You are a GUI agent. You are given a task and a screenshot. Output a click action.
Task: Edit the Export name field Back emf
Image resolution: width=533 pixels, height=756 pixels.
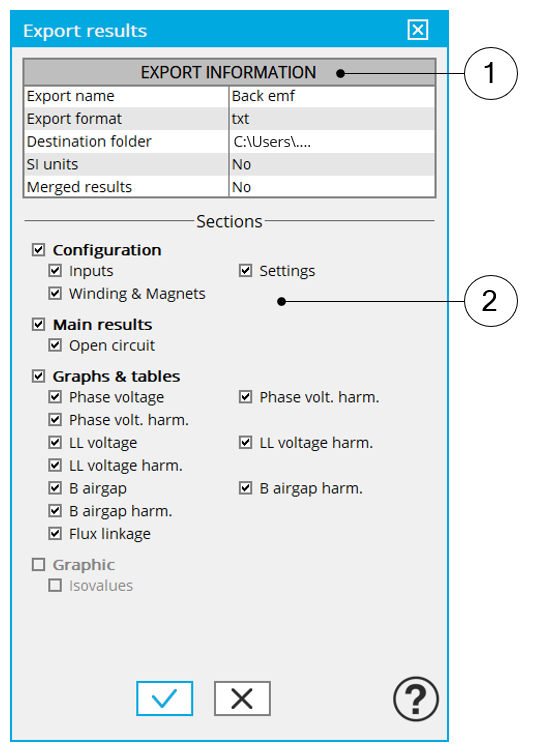click(332, 96)
